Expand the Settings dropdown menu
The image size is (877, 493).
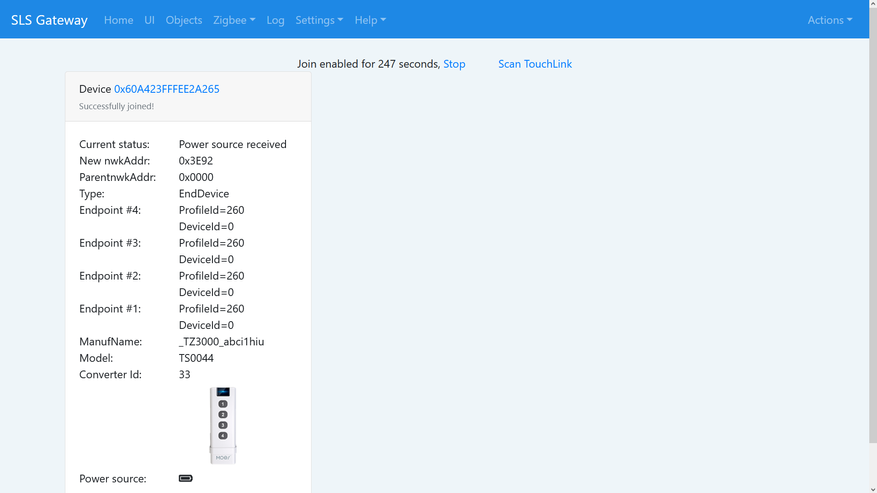[319, 20]
